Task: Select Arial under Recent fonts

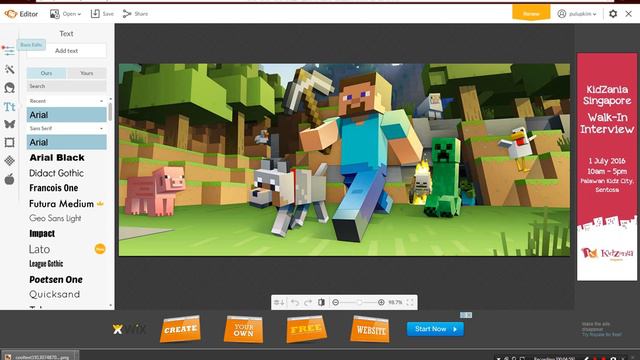Action: point(67,115)
